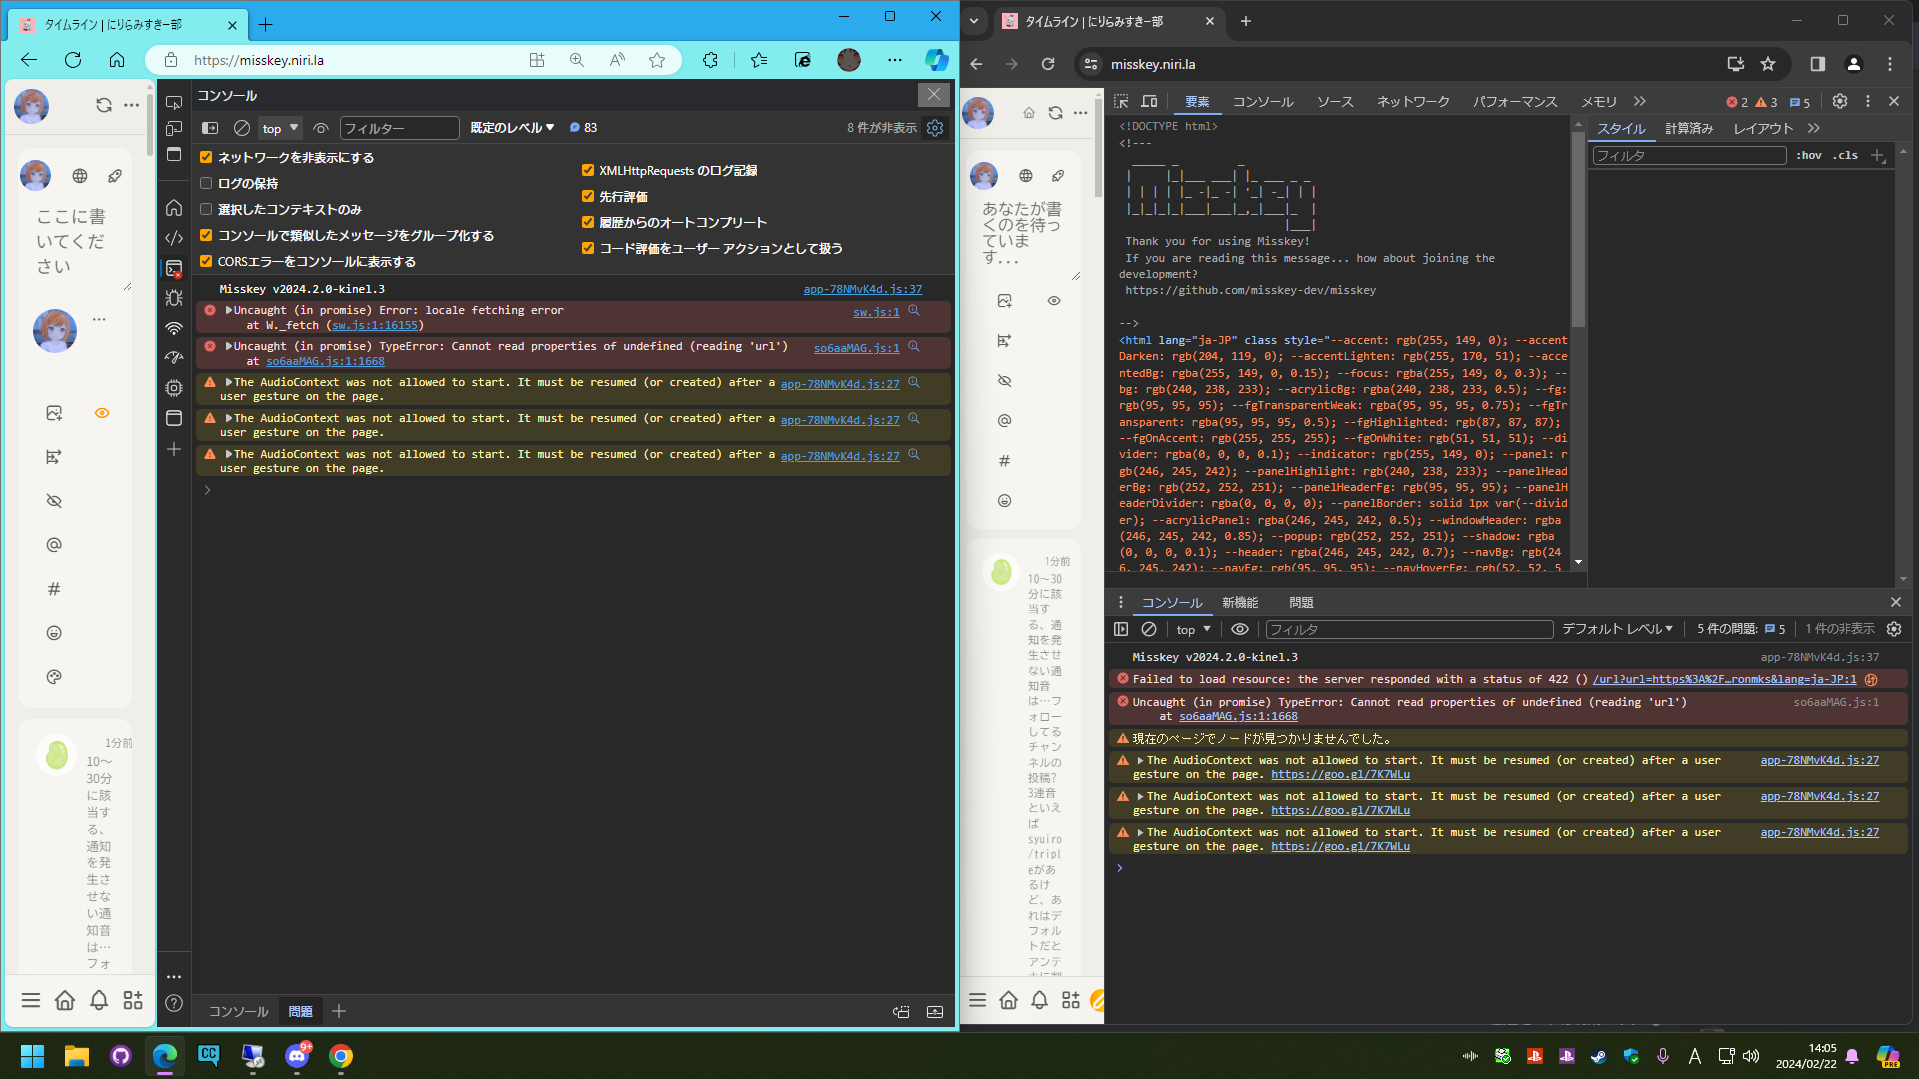Open top context dropdown in Edge console
The image size is (1919, 1079).
(x=280, y=128)
